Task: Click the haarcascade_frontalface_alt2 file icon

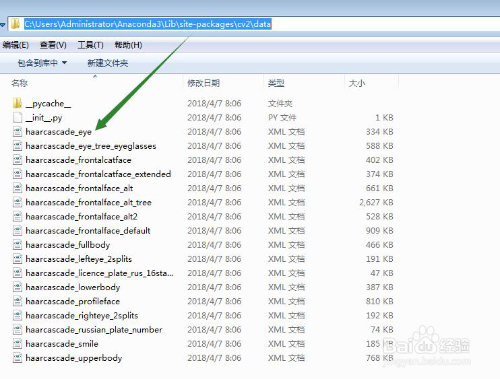Action: pos(17,216)
